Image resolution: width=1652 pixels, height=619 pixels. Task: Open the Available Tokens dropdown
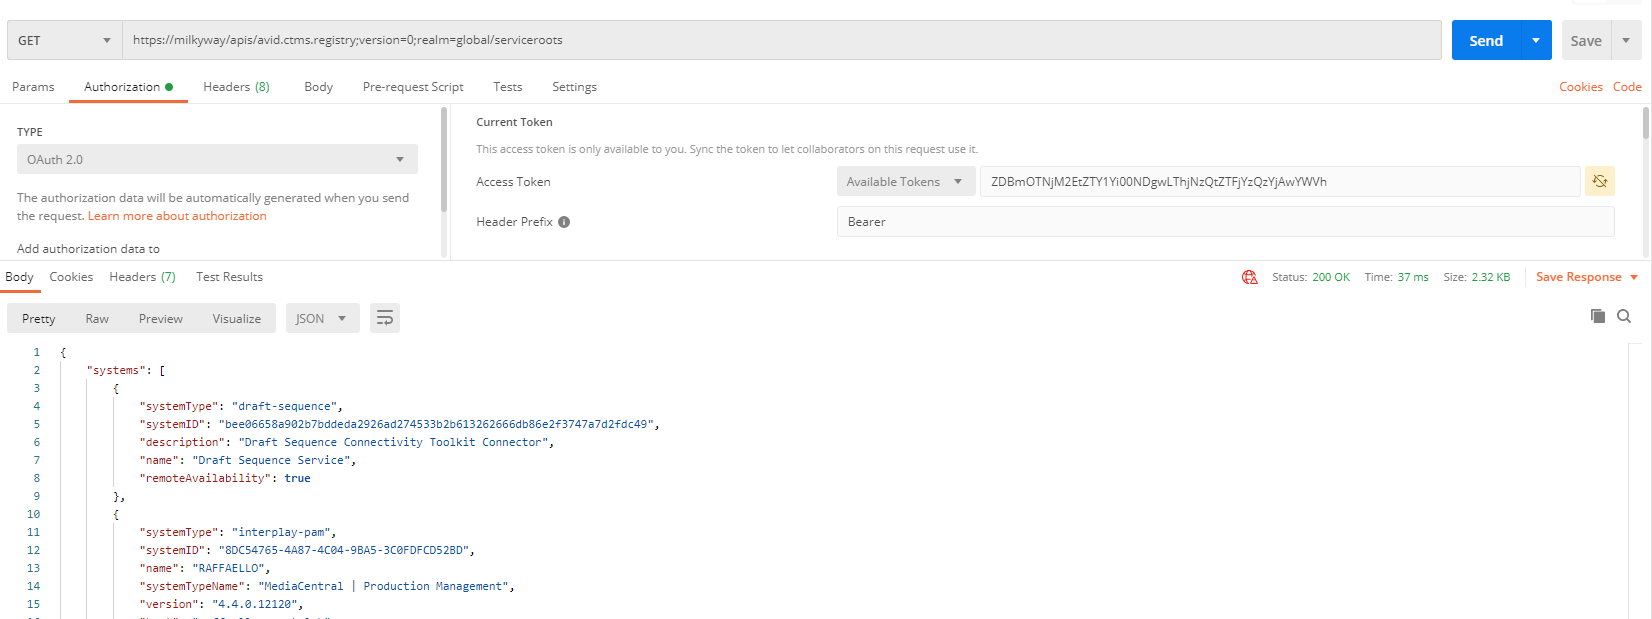tap(905, 181)
